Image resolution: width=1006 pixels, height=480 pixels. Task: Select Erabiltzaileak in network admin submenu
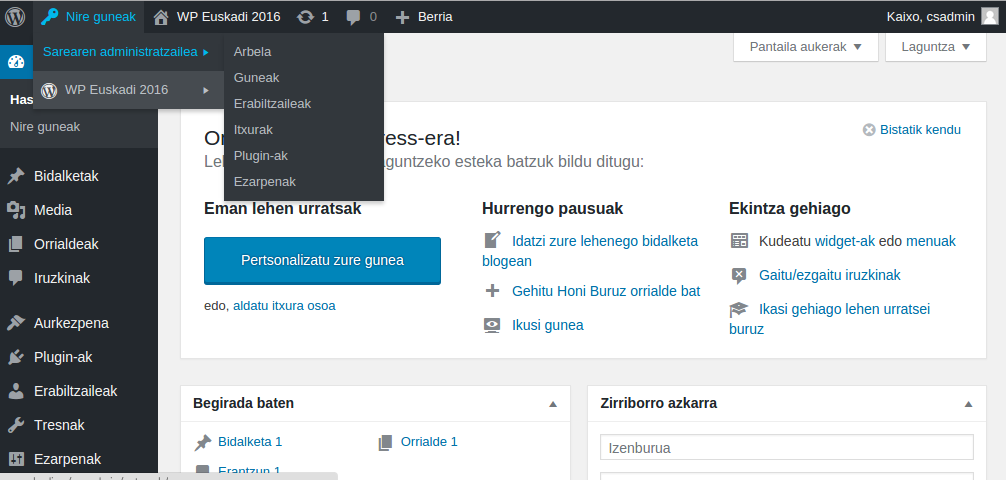(x=273, y=104)
